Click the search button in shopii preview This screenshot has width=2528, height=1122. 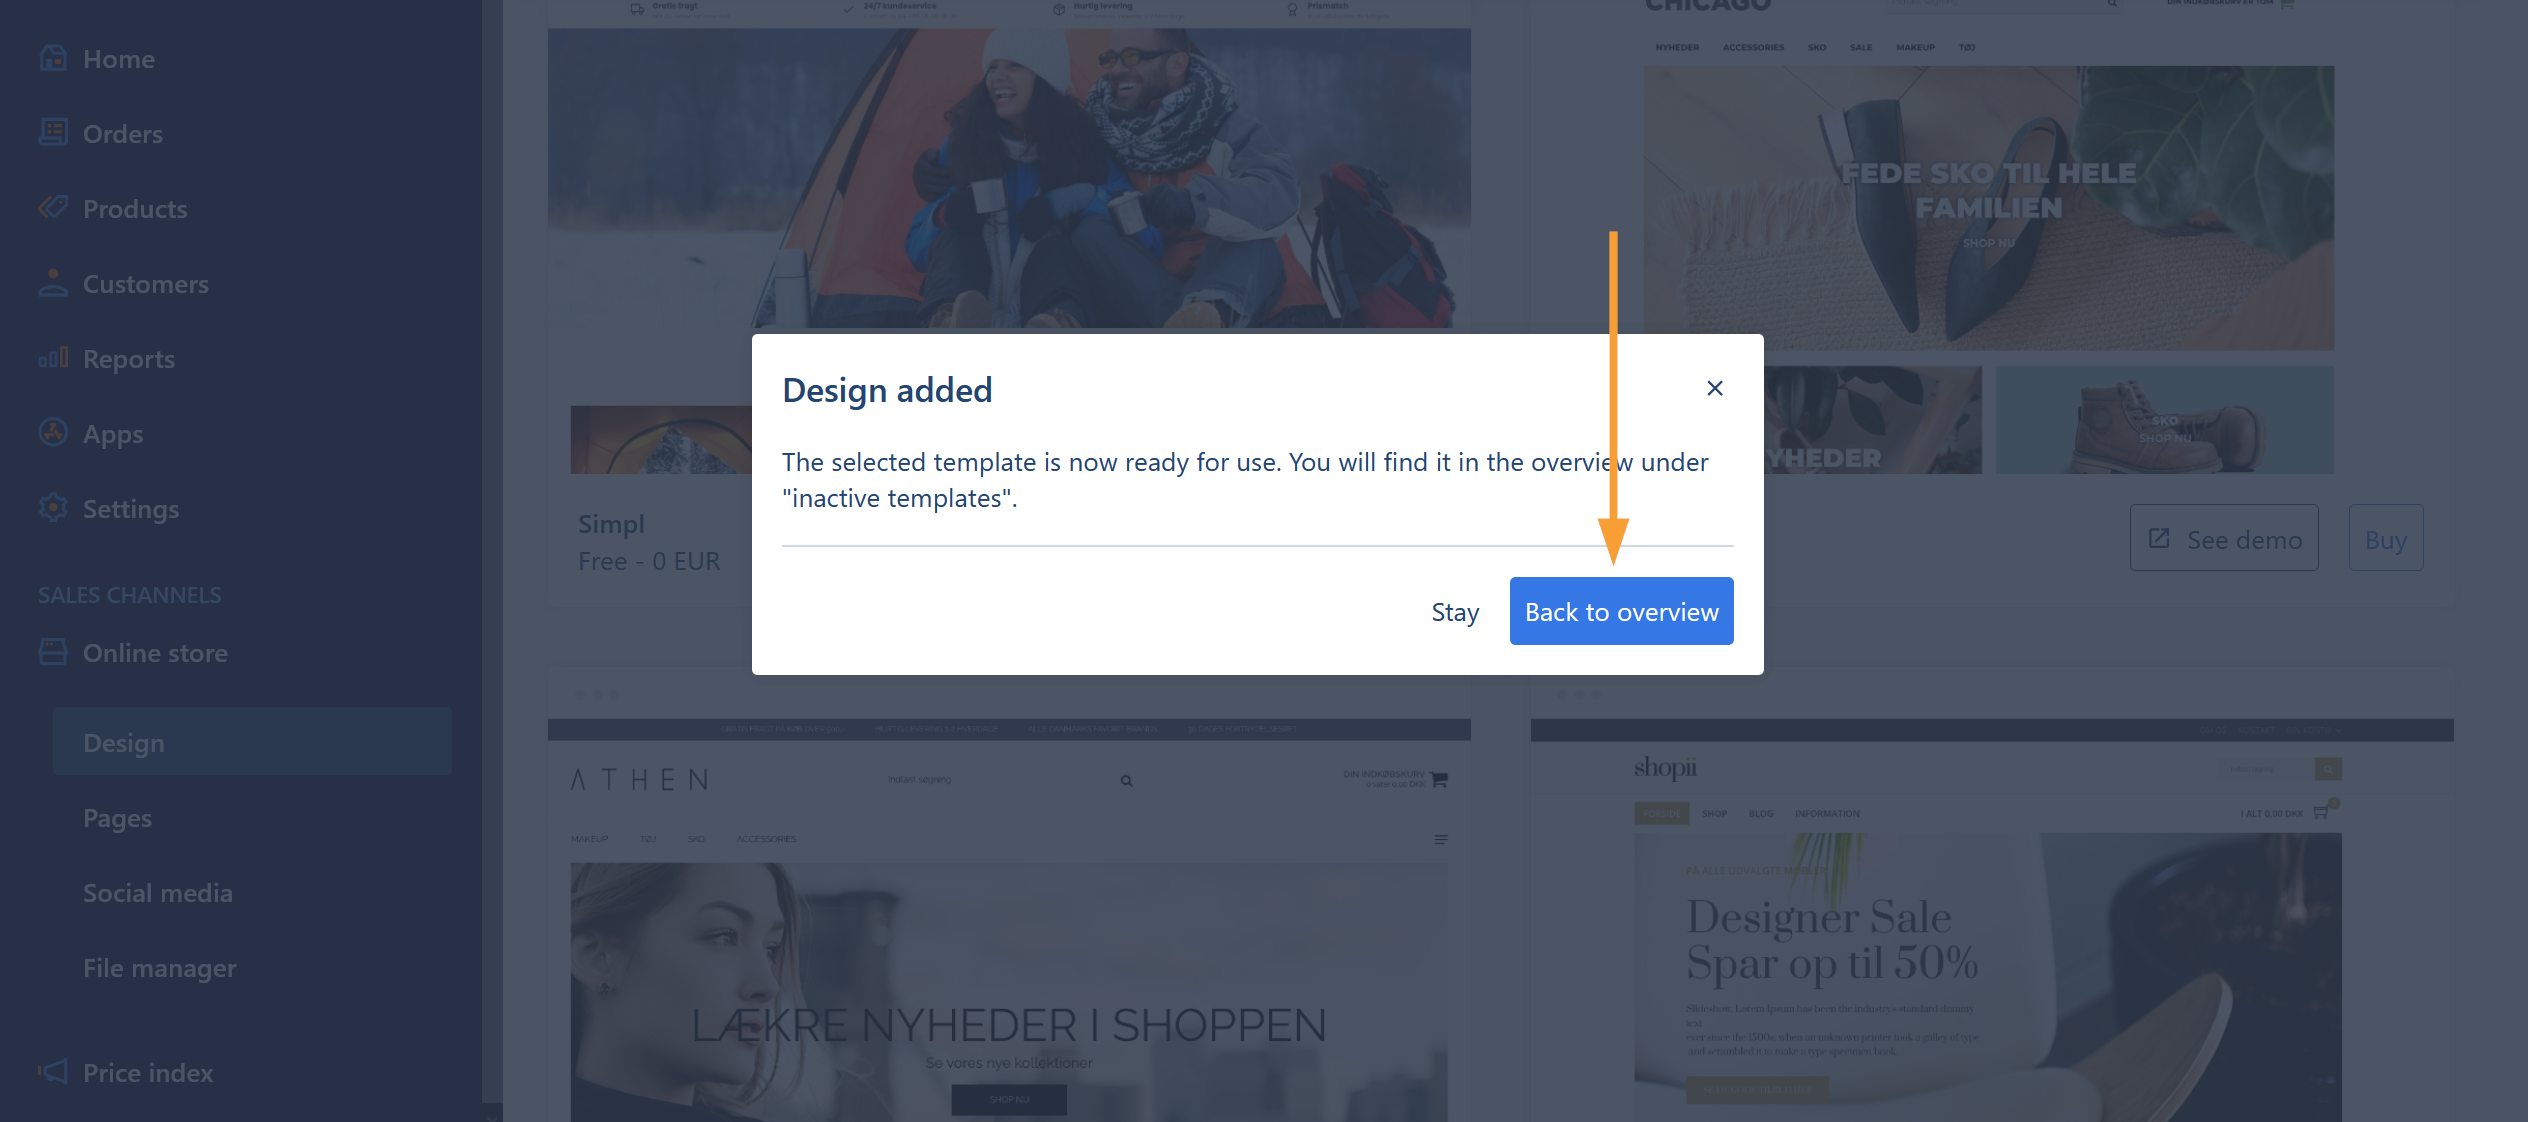(x=2327, y=769)
